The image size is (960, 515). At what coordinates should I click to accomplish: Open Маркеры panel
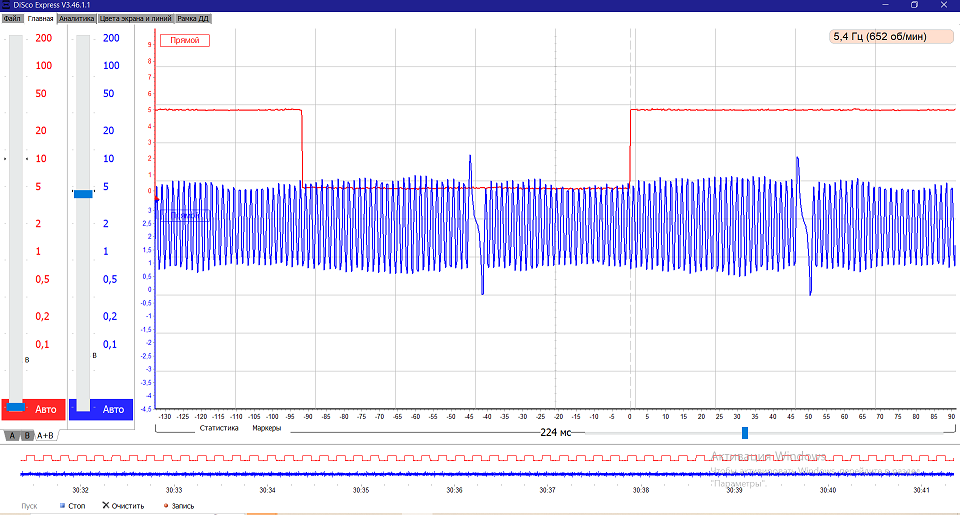pos(266,428)
